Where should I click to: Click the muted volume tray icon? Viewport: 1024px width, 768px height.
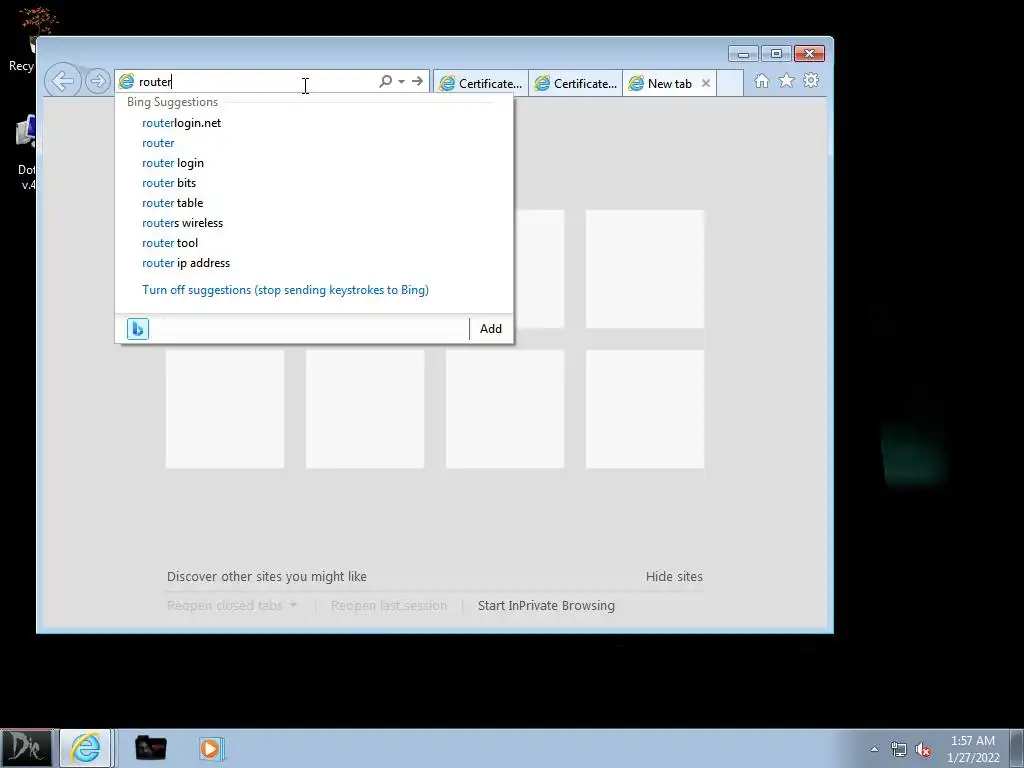[x=923, y=749]
